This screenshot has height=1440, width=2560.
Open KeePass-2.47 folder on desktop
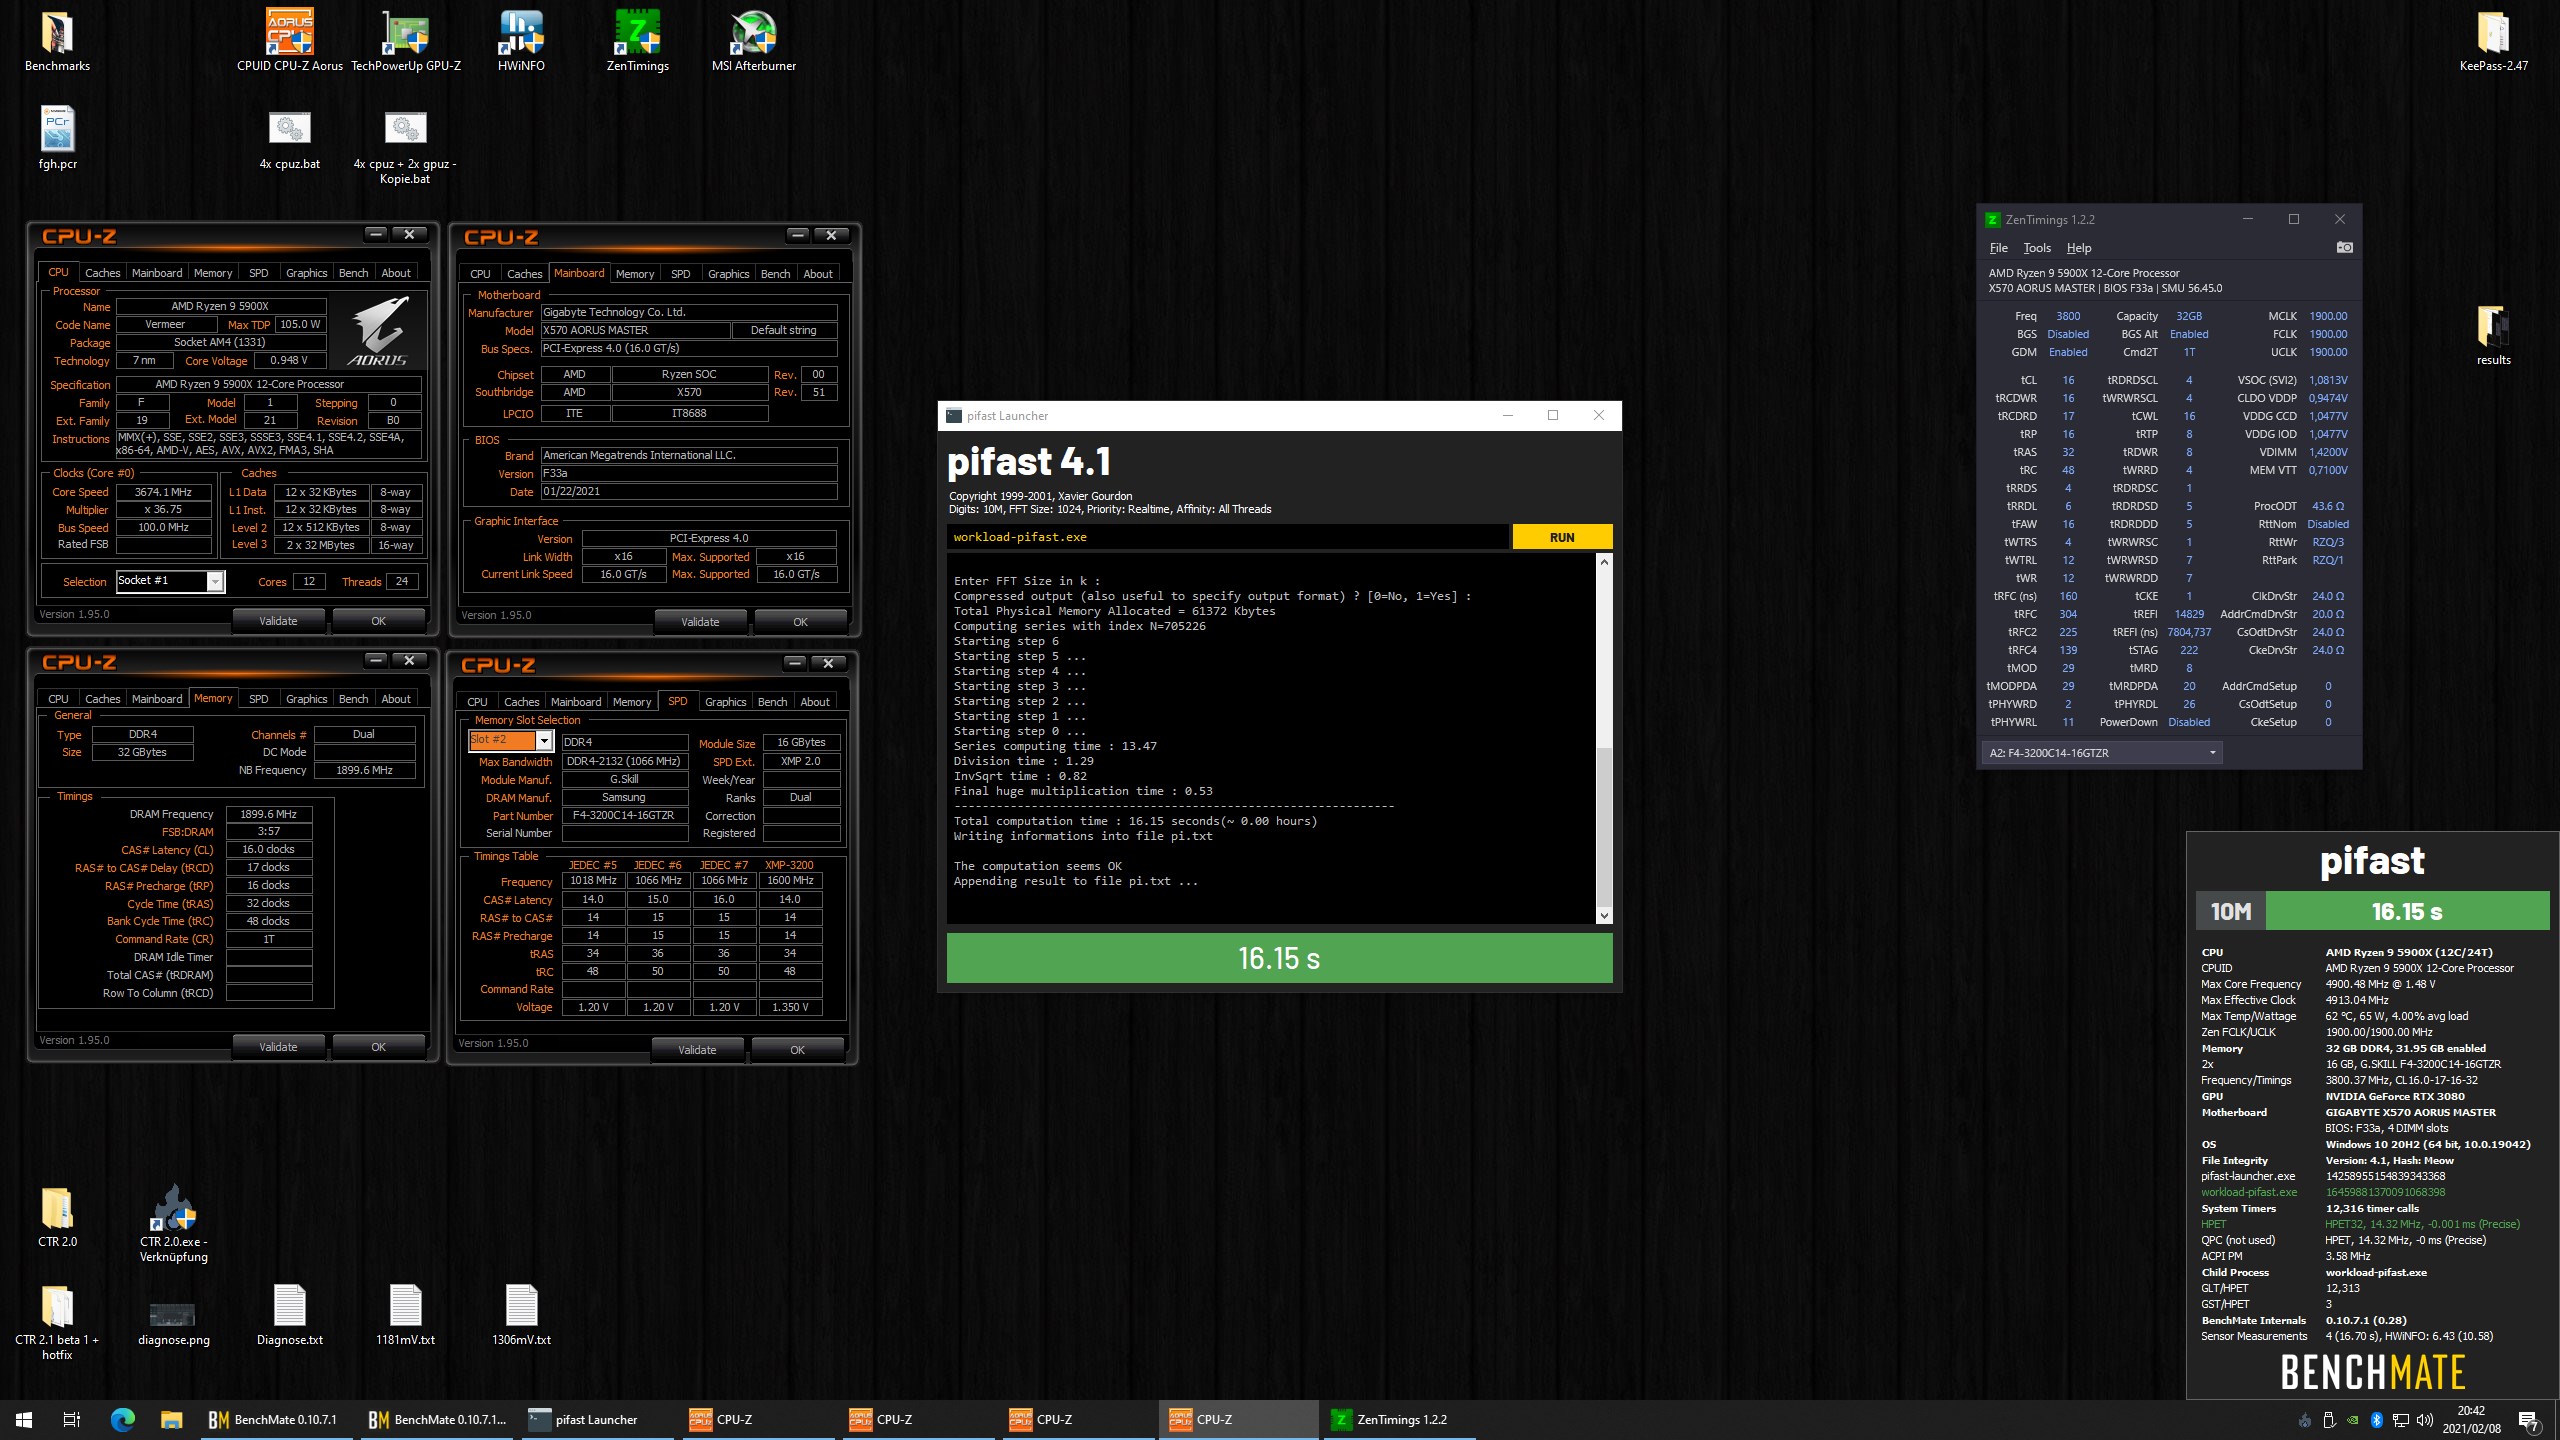pos(2493,41)
